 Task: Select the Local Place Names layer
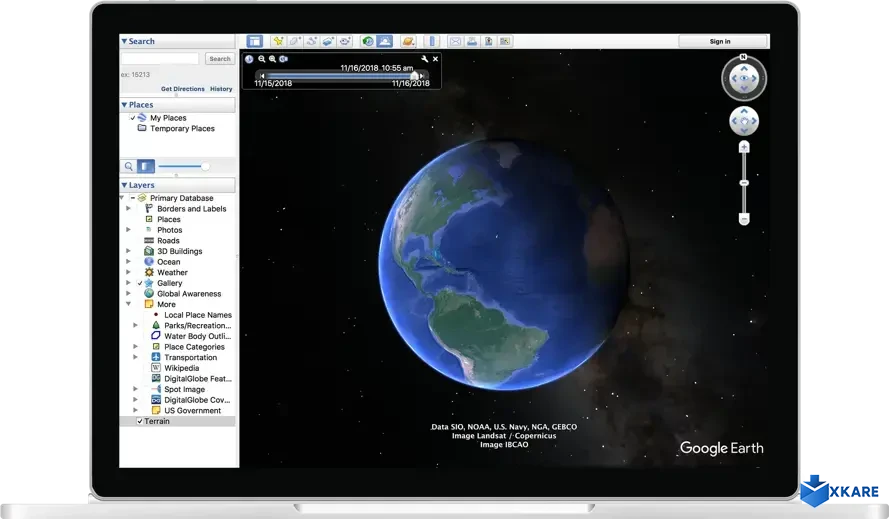pyautogui.click(x=198, y=315)
